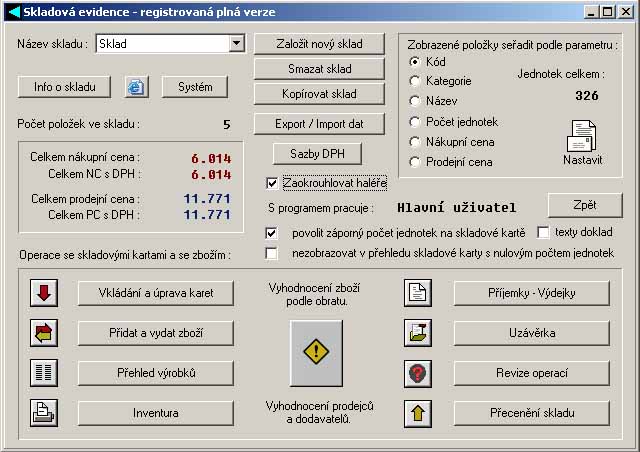Viewport: 640px width, 452px height.
Task: Click total units value 326
Action: (x=587, y=96)
